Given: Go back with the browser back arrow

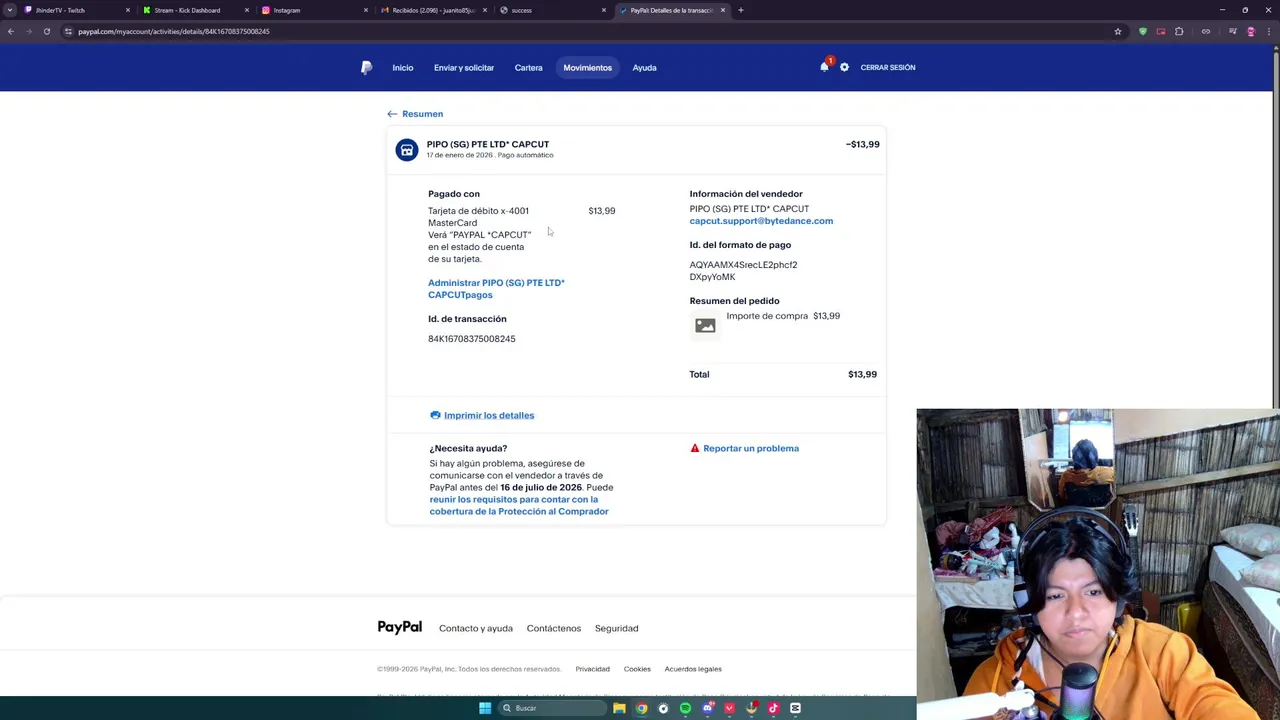Looking at the screenshot, I should [11, 31].
